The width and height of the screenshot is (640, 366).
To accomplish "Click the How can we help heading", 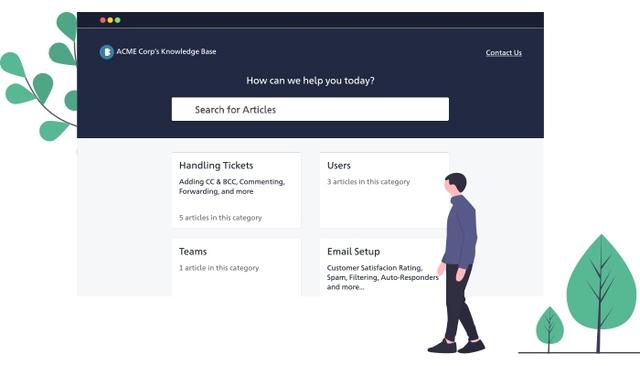I will (x=310, y=80).
